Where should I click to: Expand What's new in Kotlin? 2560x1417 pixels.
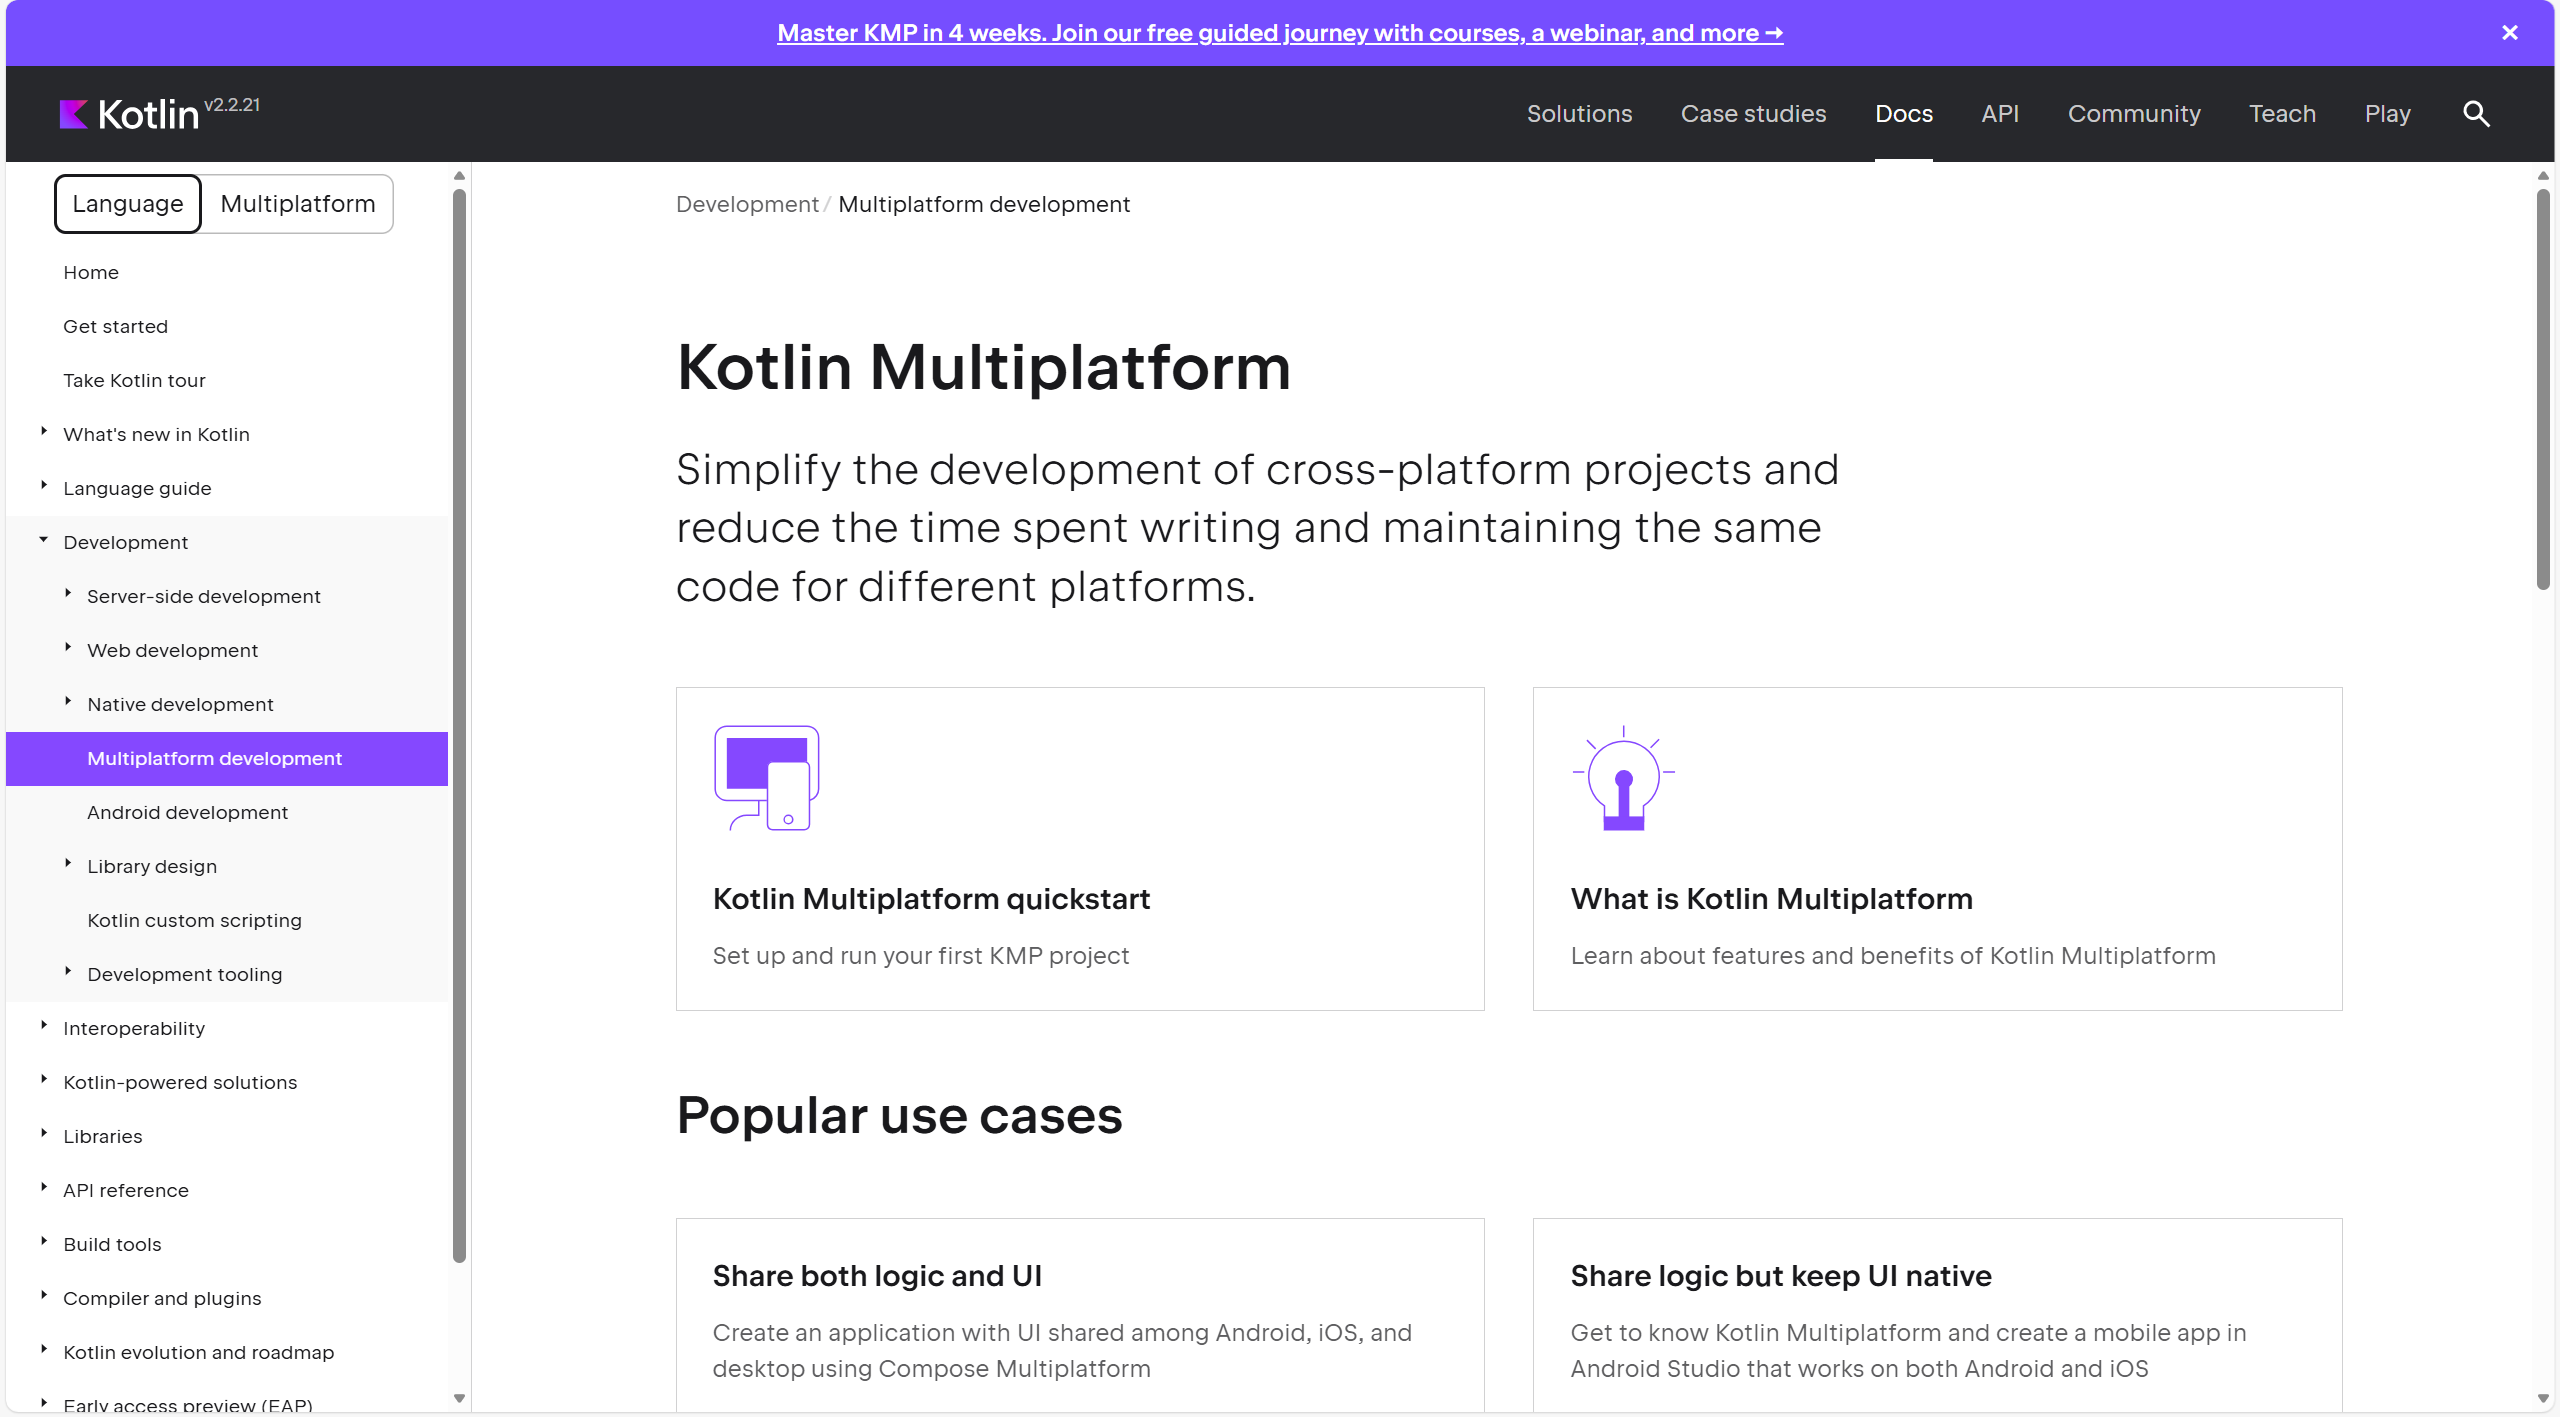pyautogui.click(x=44, y=432)
